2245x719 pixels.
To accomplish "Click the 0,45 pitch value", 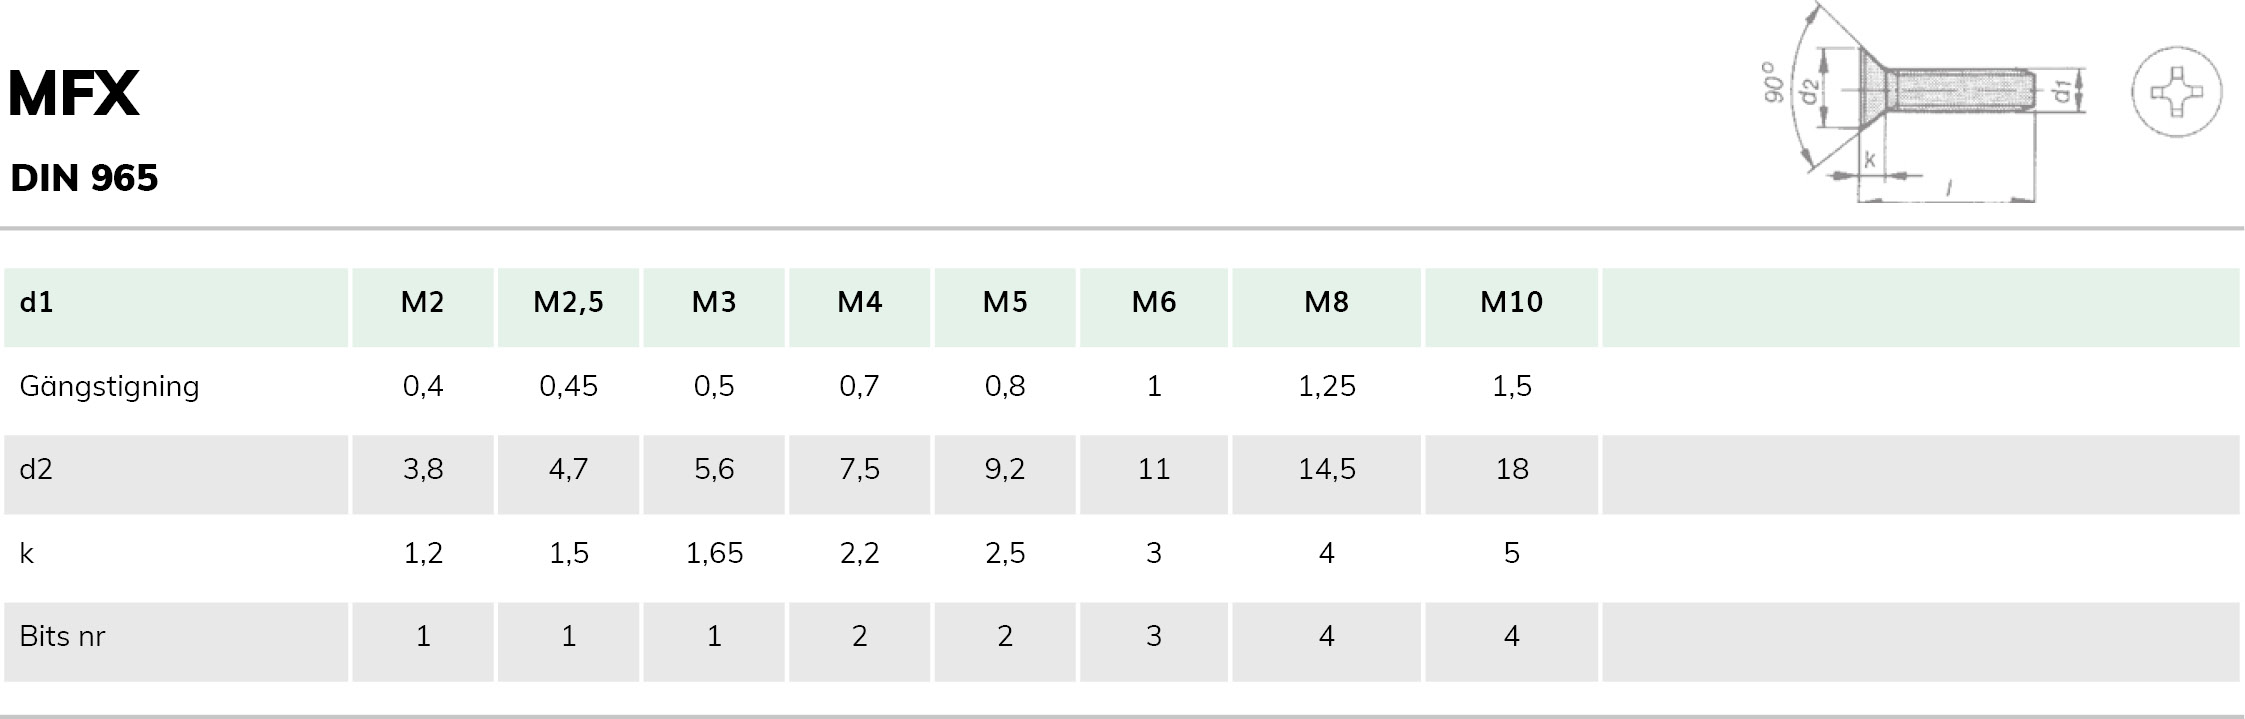I will point(568,386).
